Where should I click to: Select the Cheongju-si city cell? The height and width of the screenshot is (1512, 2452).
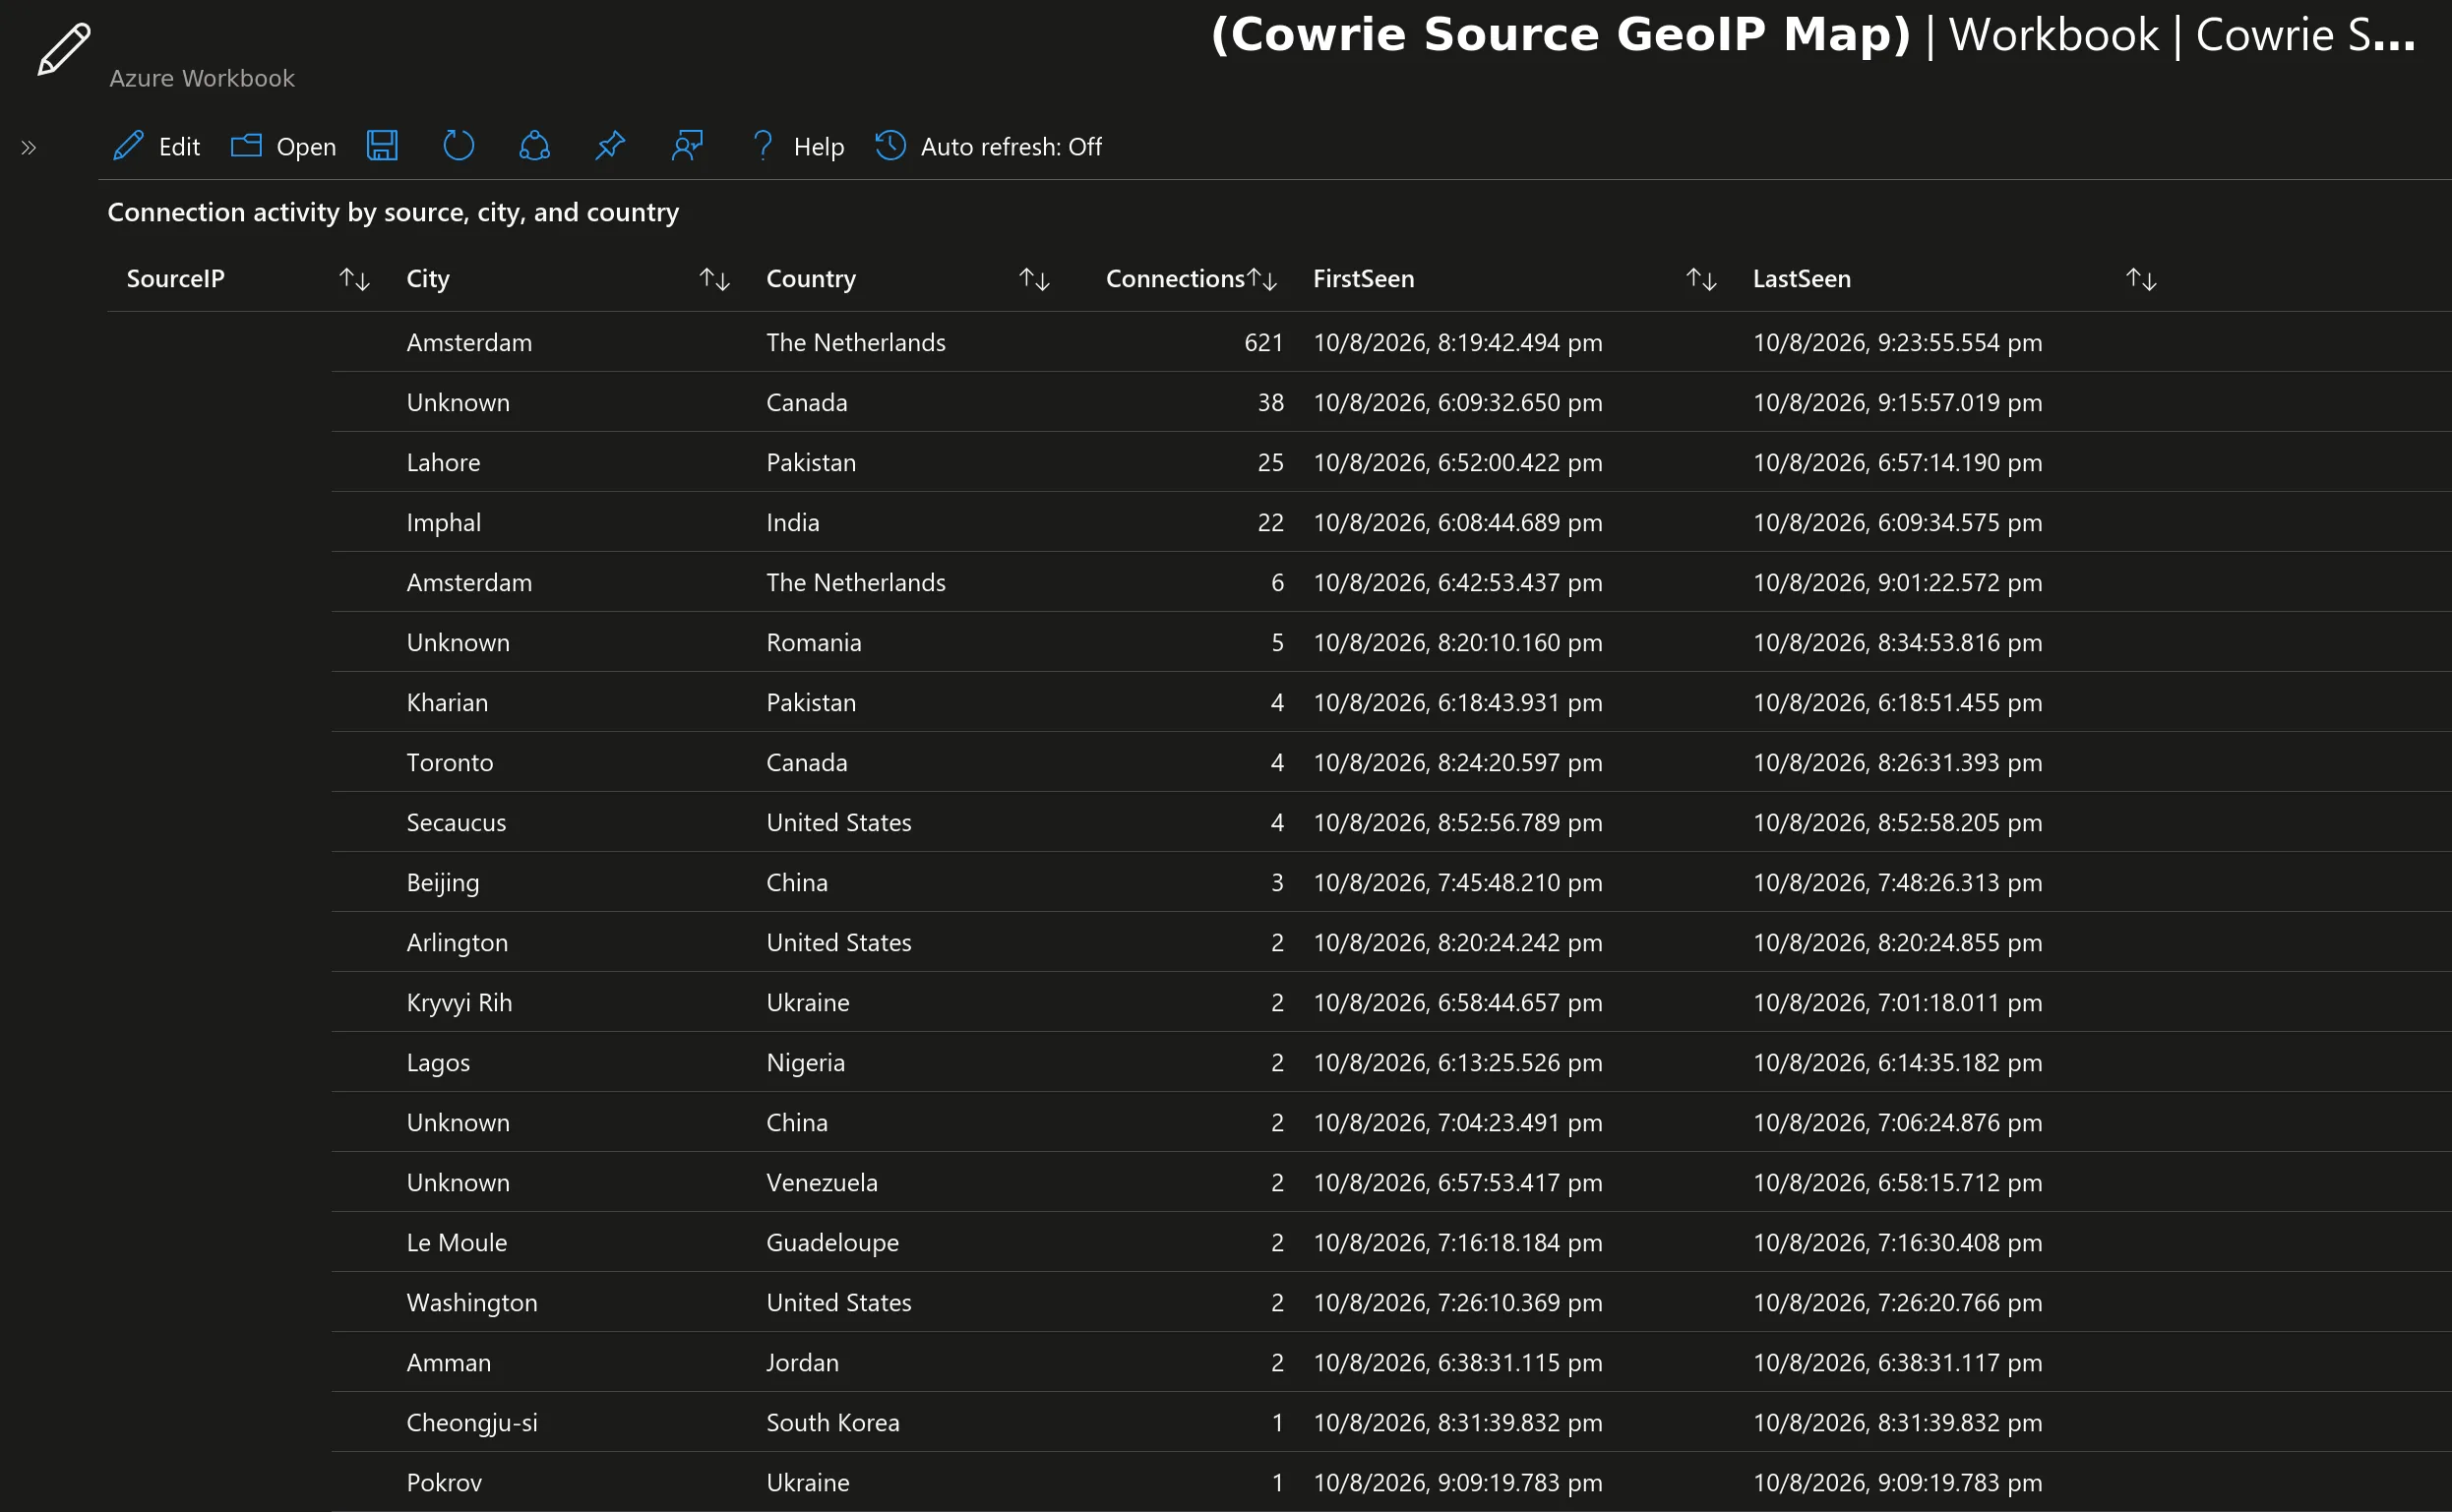(472, 1423)
